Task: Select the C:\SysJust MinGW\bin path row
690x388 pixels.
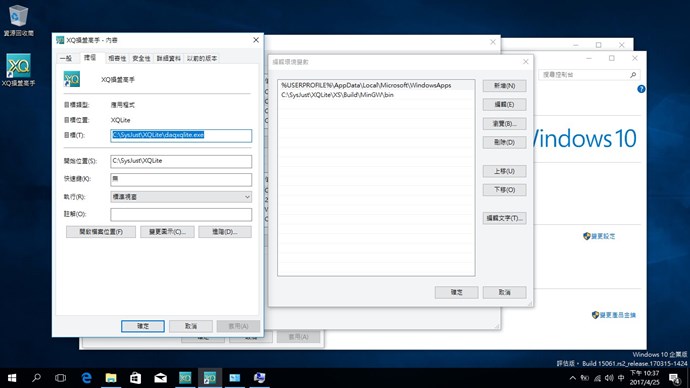Action: 376,95
